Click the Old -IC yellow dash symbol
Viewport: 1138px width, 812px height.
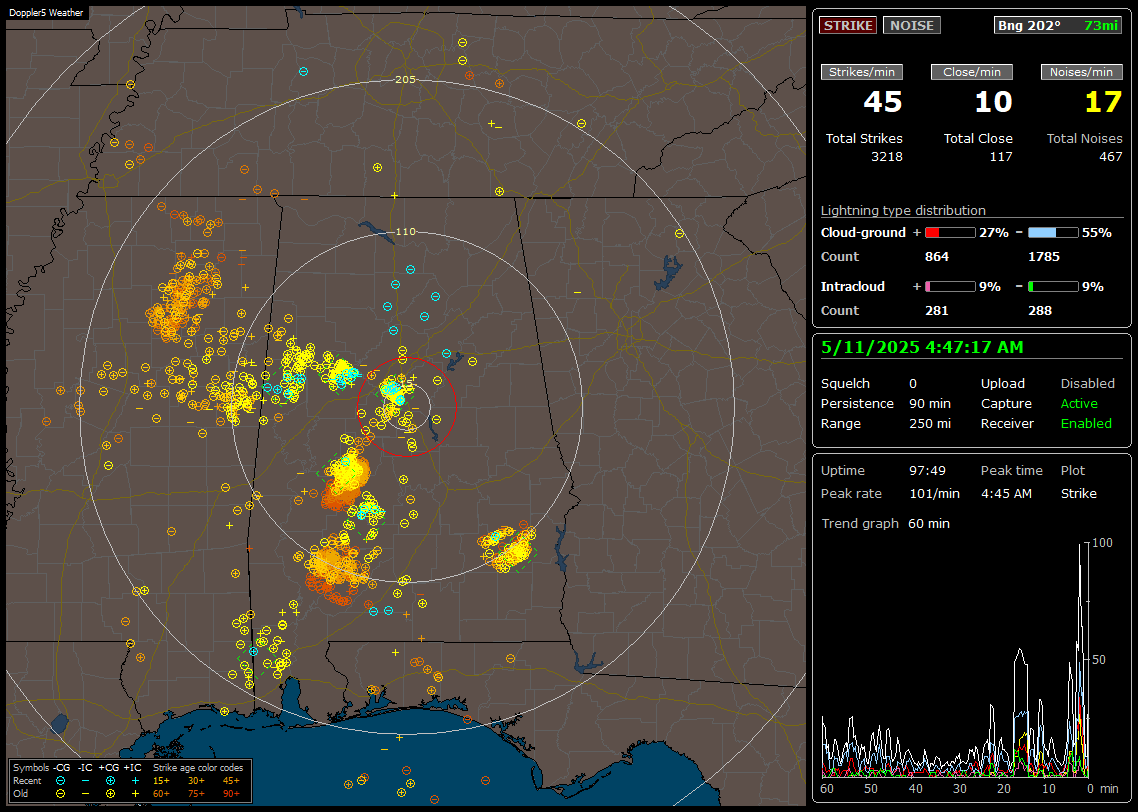[x=86, y=794]
